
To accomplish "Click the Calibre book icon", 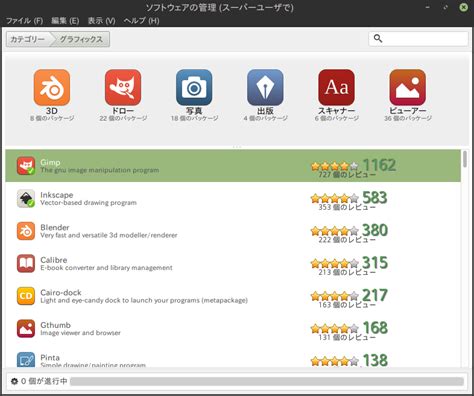I will pos(26,263).
